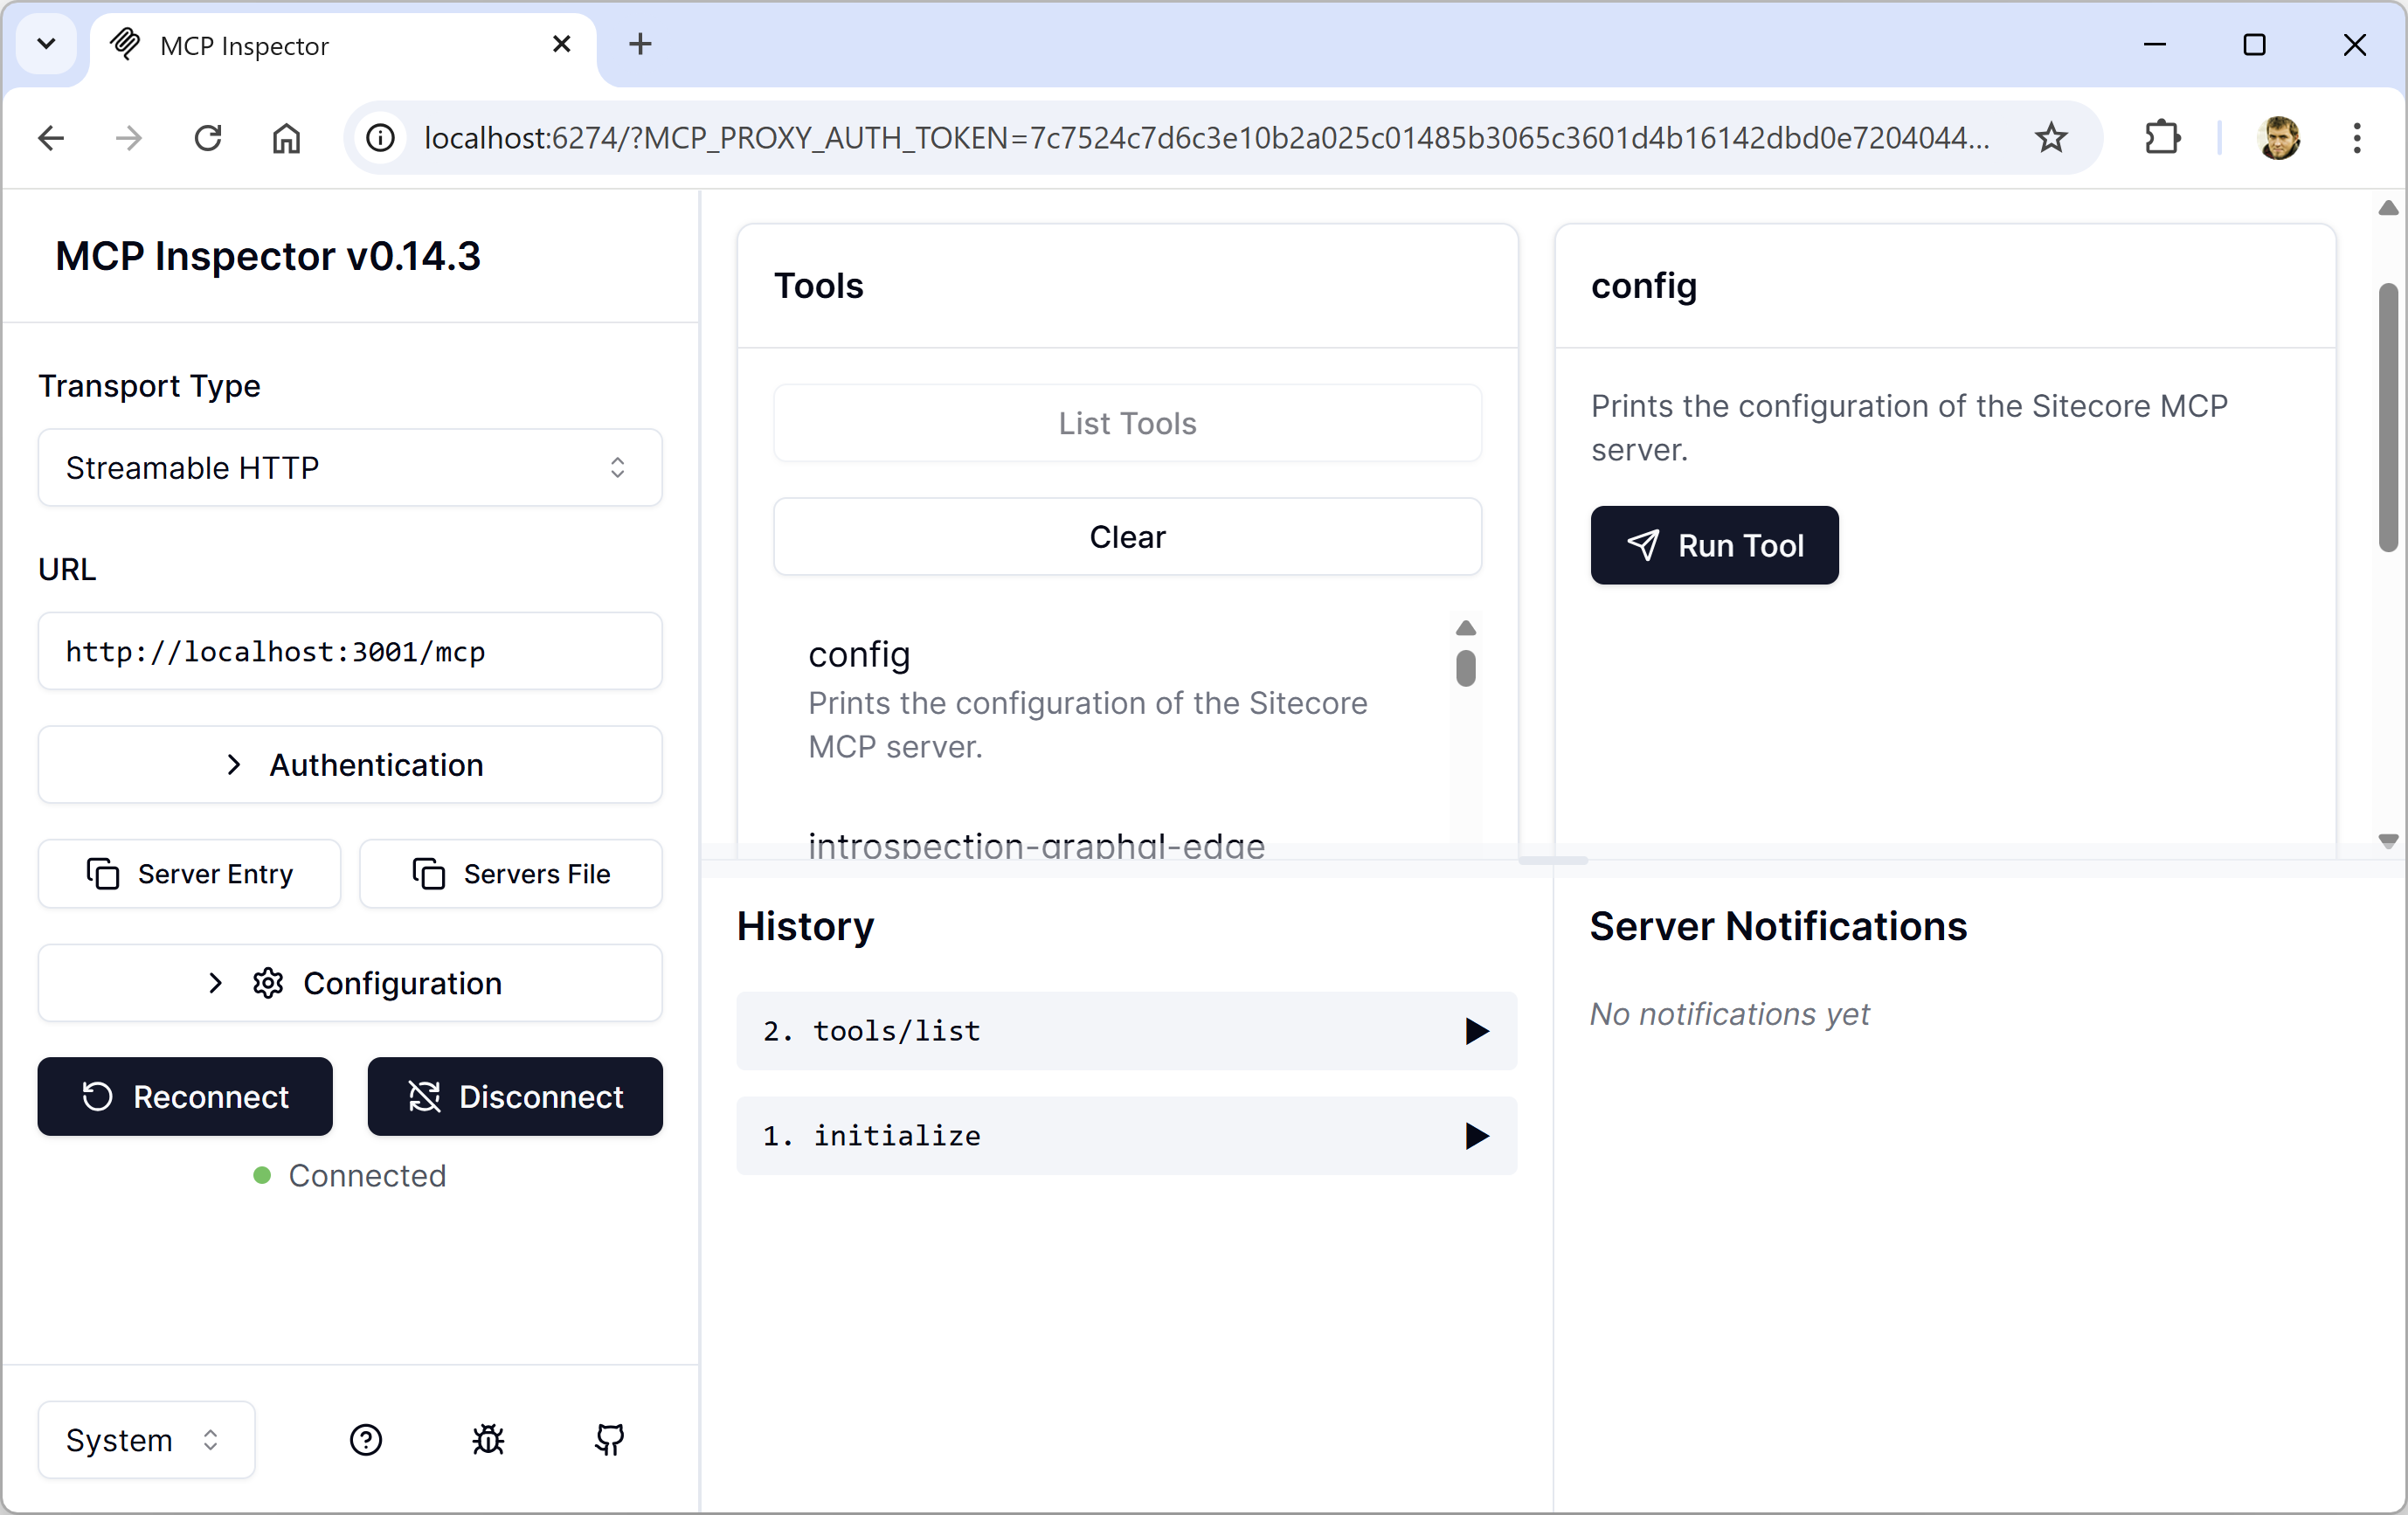This screenshot has width=2408, height=1515.
Task: Run the config tool
Action: tap(1713, 545)
